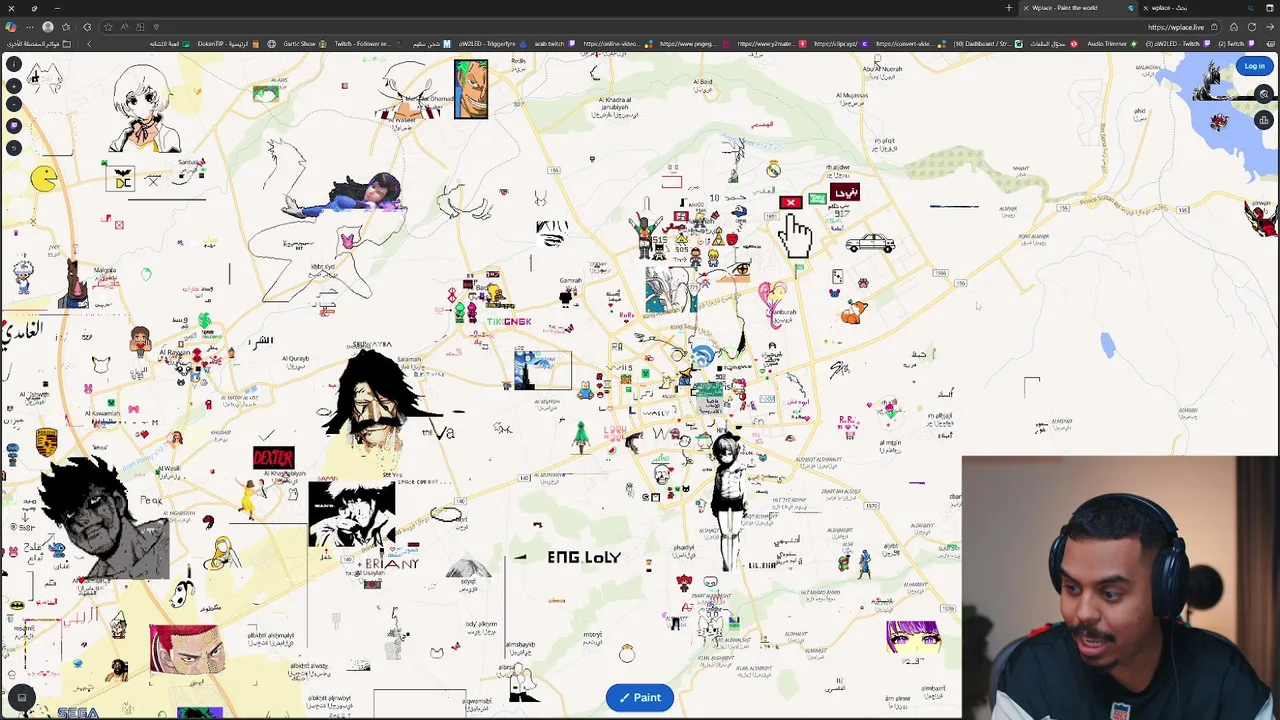This screenshot has width=1280, height=720.
Task: Click the bottom-left map style button
Action: point(21,697)
